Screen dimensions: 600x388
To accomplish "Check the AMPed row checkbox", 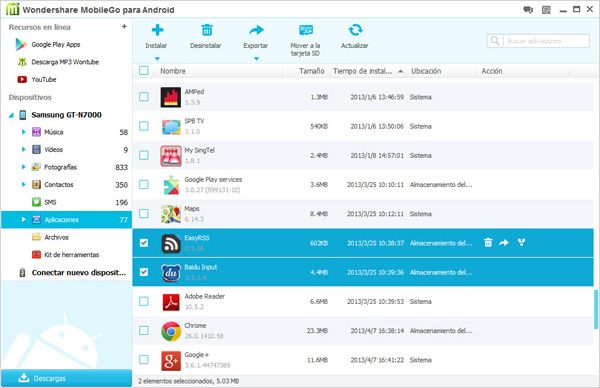I will point(144,96).
